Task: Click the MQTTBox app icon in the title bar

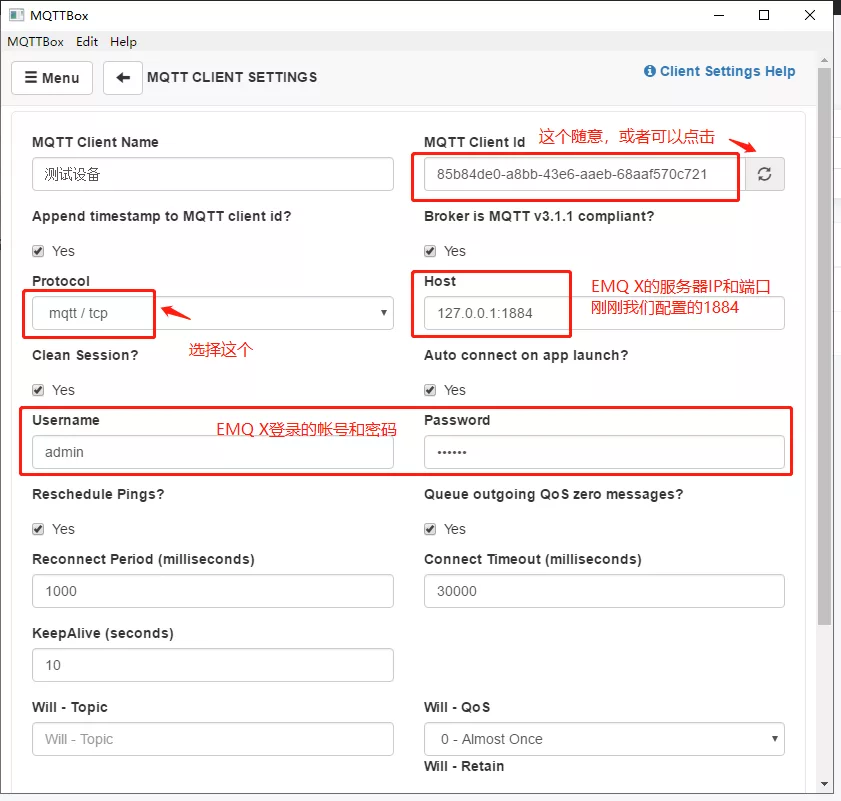Action: point(17,15)
